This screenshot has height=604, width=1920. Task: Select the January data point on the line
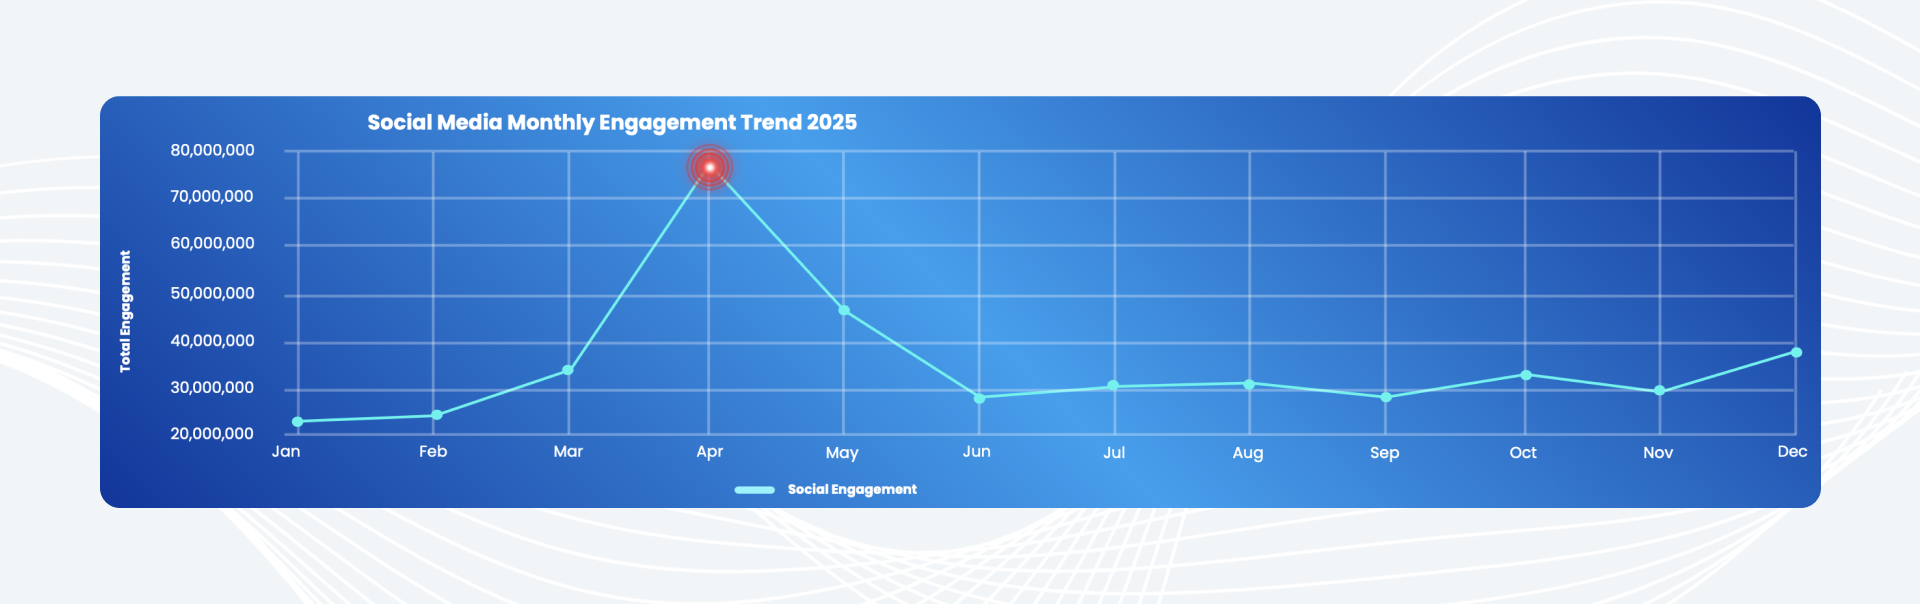(x=298, y=422)
